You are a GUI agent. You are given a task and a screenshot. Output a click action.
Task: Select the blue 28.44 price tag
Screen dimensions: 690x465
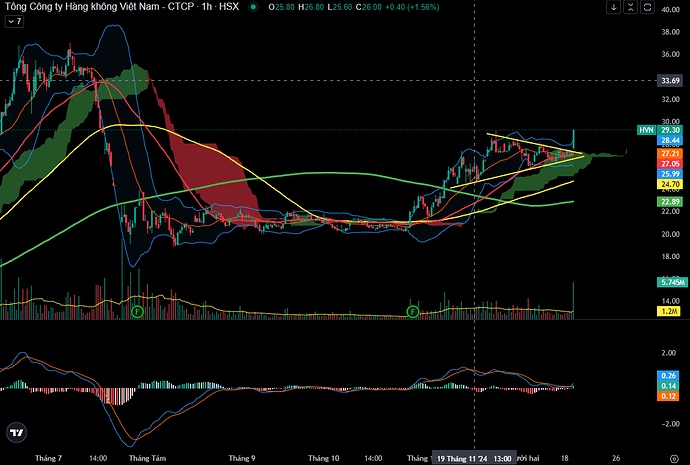[670, 140]
